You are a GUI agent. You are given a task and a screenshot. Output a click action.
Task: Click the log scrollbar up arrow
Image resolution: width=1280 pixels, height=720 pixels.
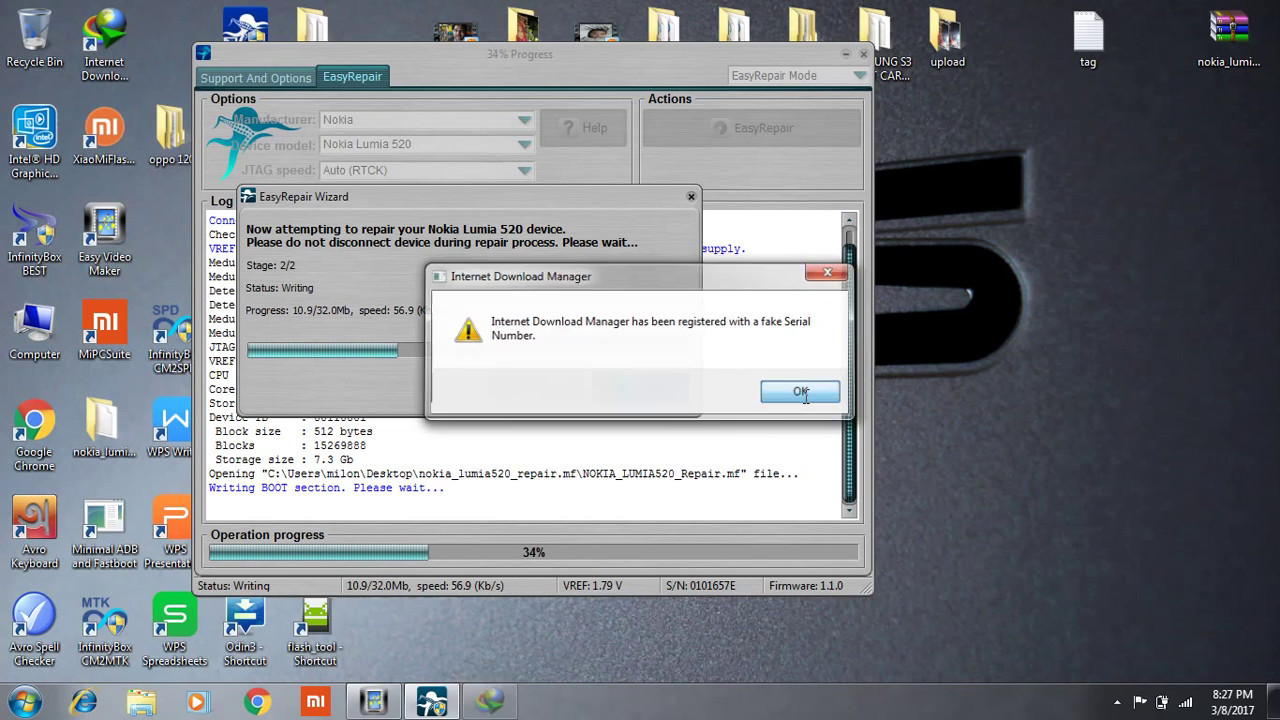coord(849,219)
